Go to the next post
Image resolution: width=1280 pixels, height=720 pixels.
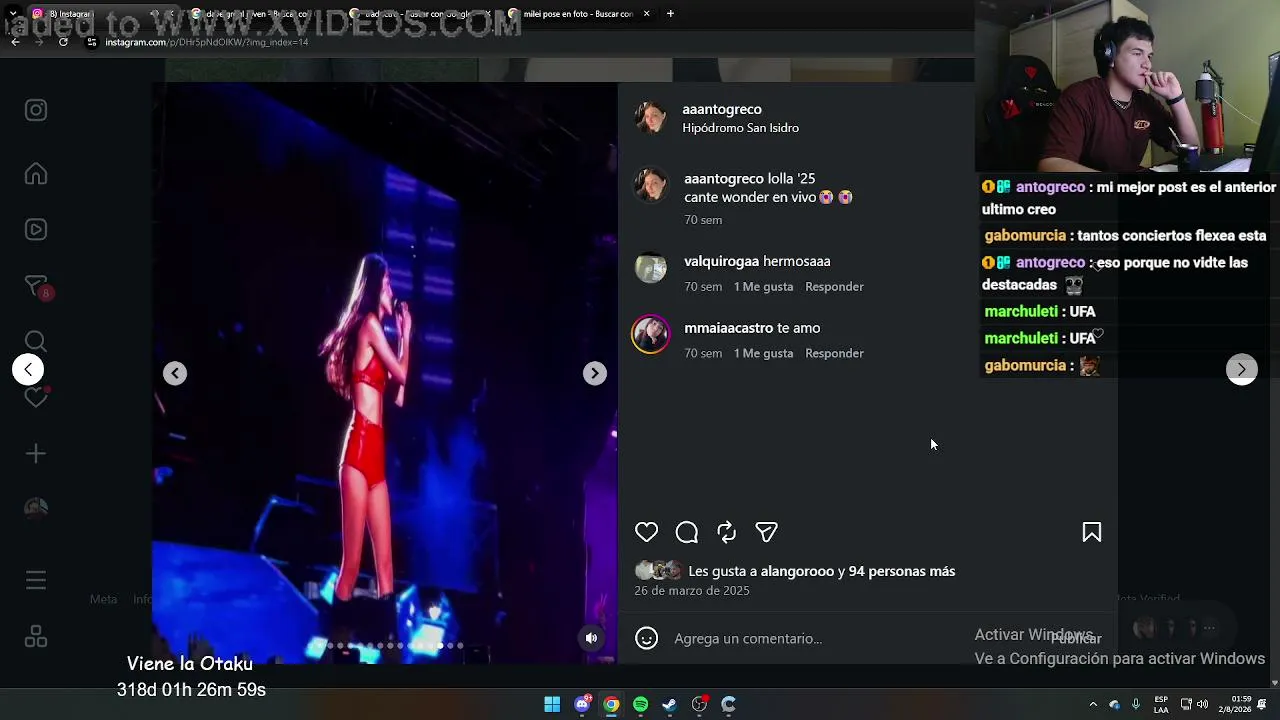[1242, 370]
